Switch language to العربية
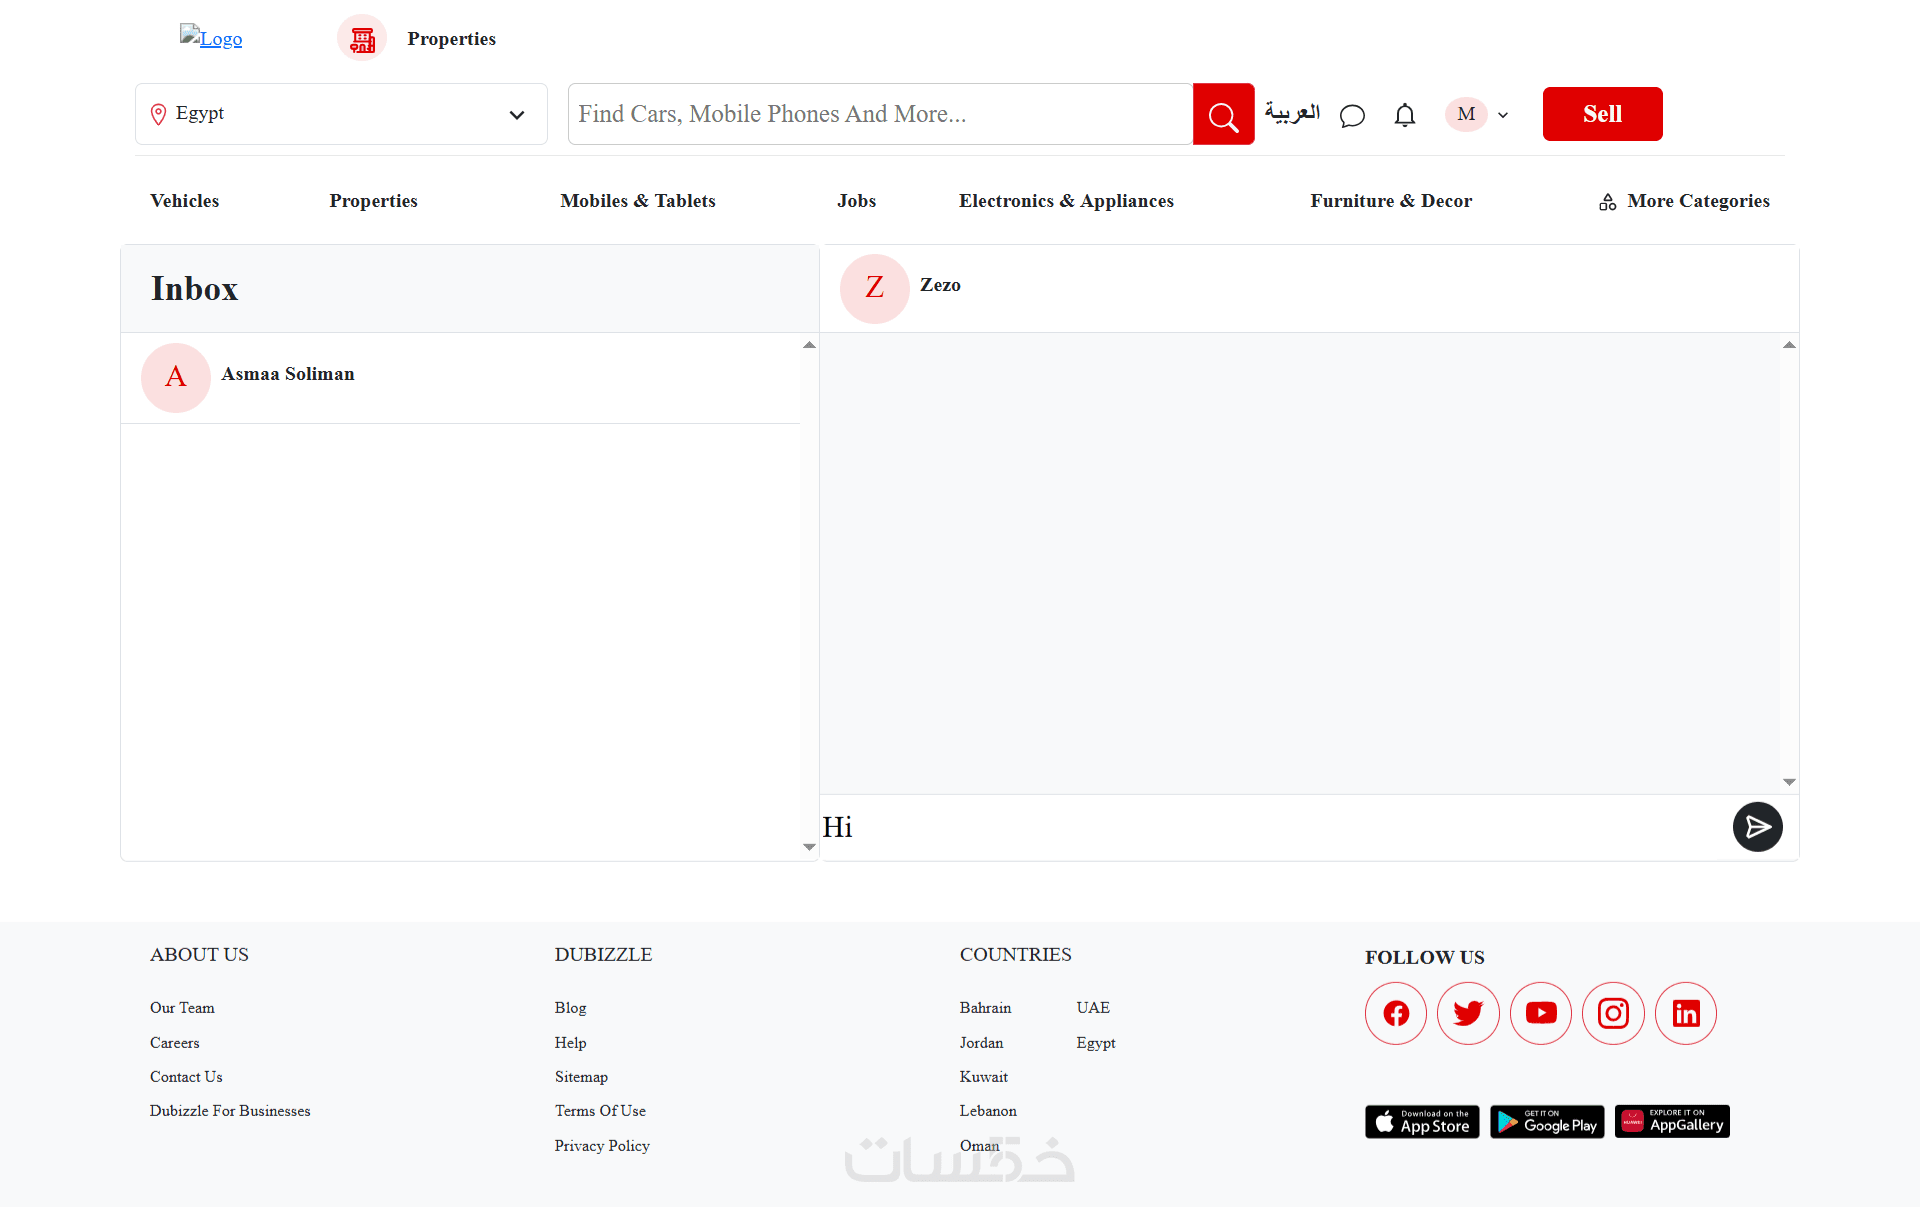The width and height of the screenshot is (1920, 1207). 1291,113
